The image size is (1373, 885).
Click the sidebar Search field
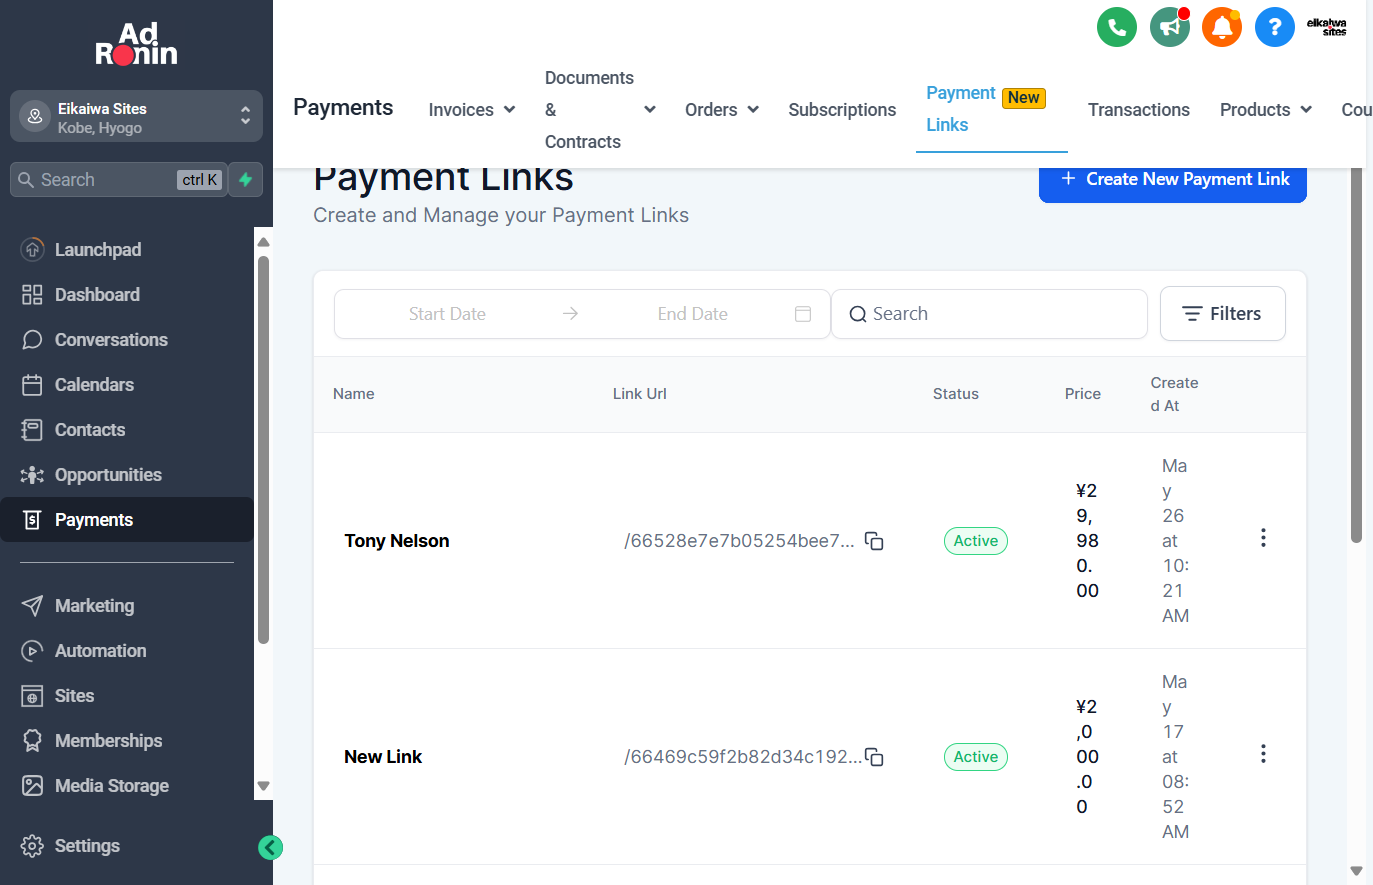[x=118, y=180]
